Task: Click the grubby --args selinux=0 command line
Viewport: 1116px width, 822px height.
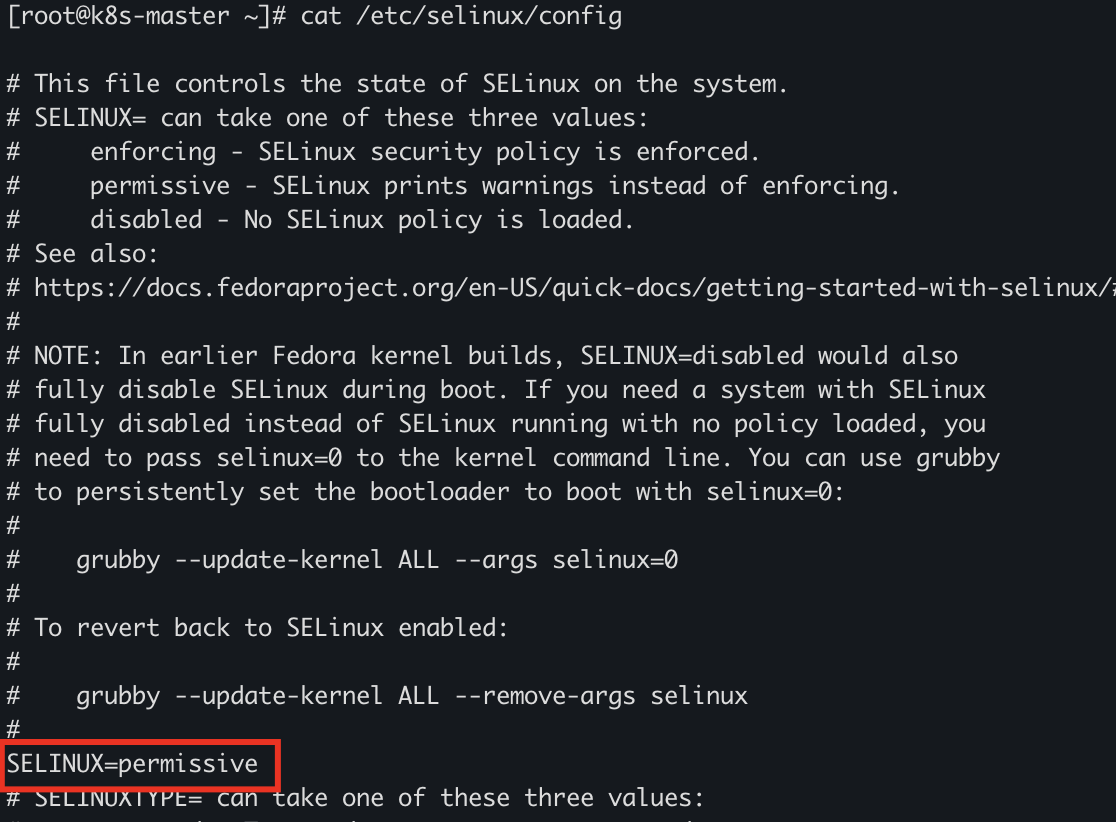Action: [x=377, y=560]
